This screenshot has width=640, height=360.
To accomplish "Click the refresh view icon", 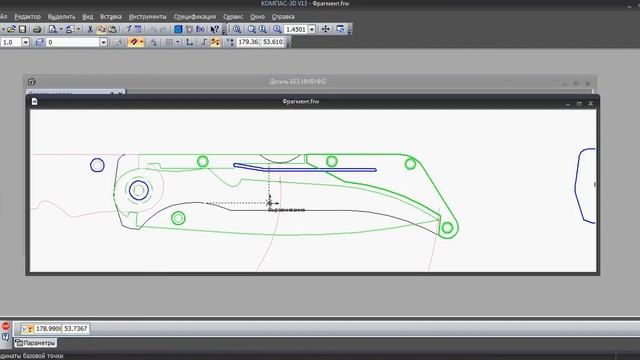I will [x=340, y=29].
